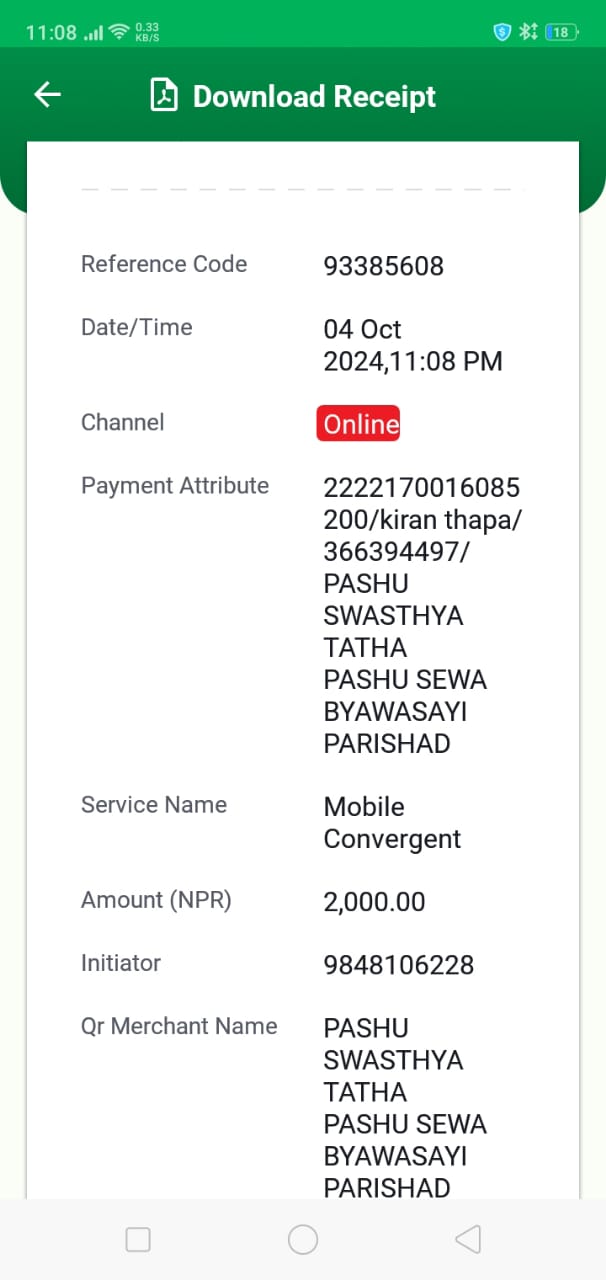Tap the red Online channel badge
The width and height of the screenshot is (606, 1280).
[x=359, y=423]
